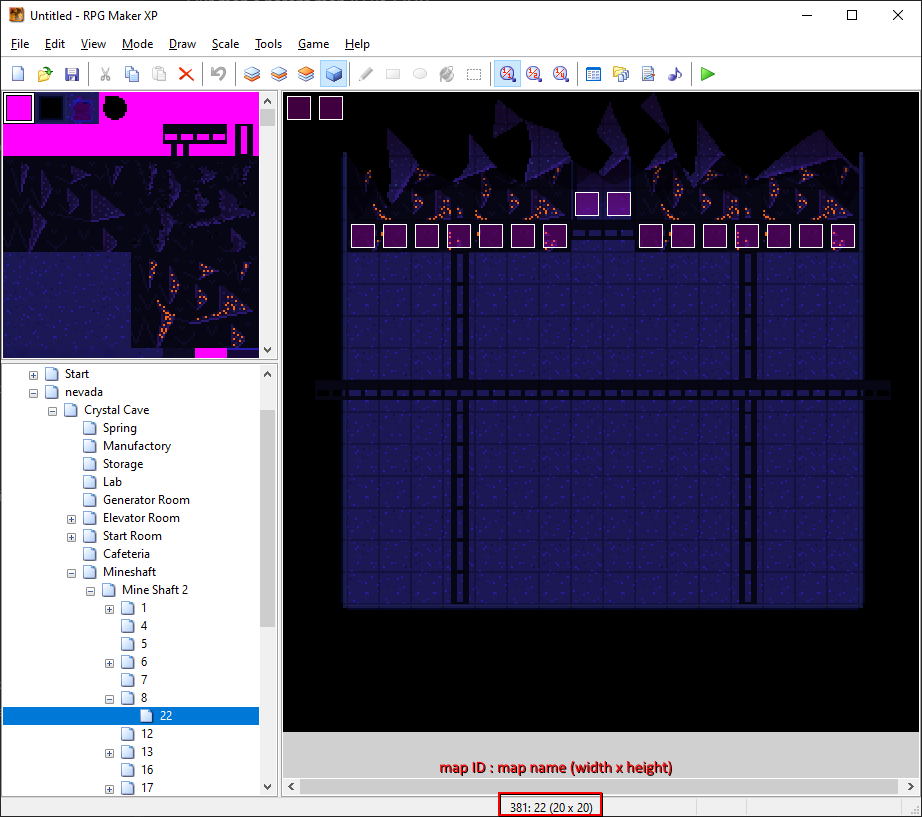Expand the Elevator Room map node
The width and height of the screenshot is (922, 817).
pyautogui.click(x=72, y=518)
